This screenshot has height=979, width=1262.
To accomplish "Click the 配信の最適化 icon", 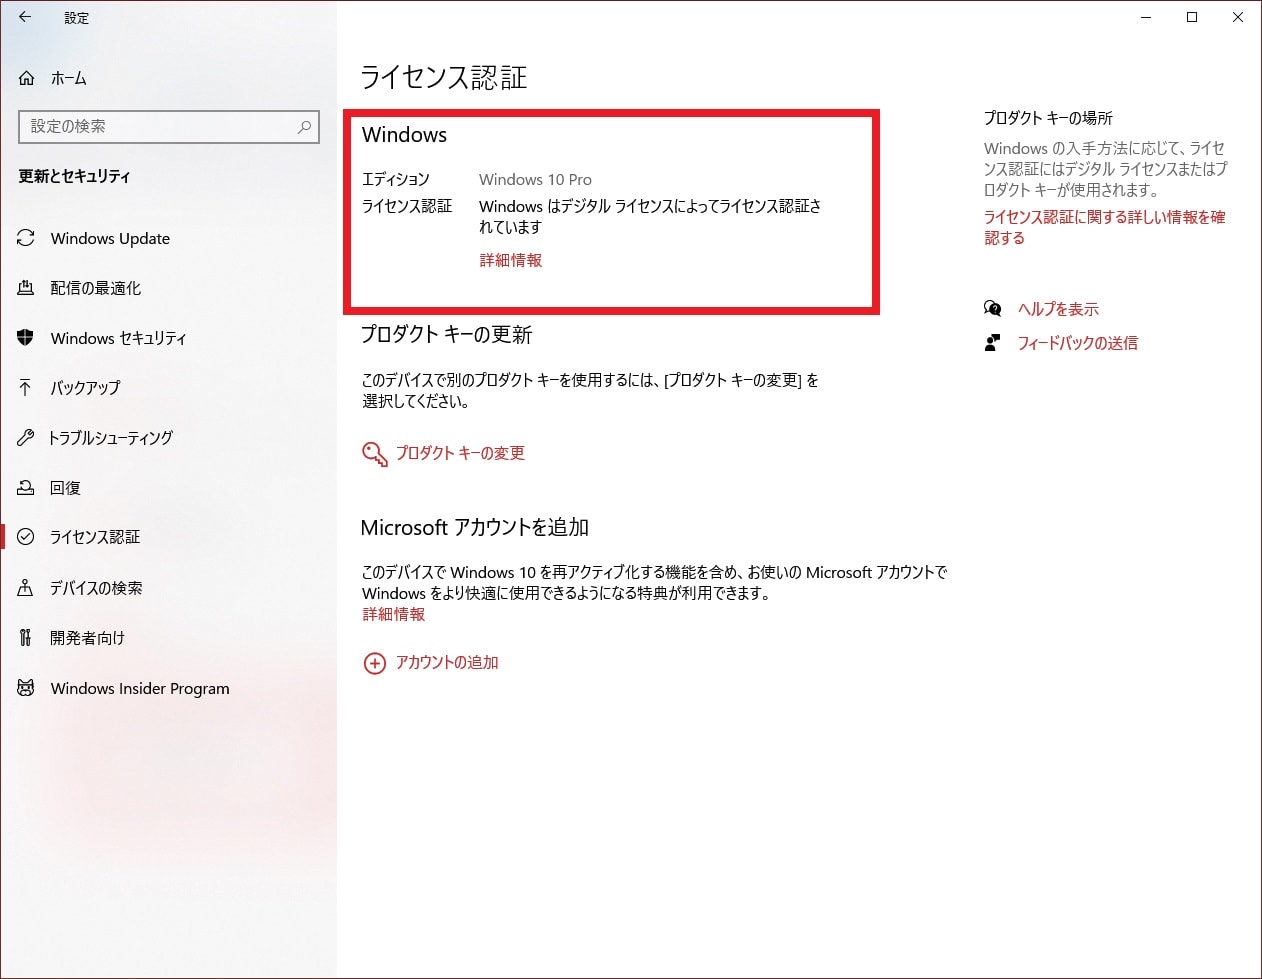I will pos(26,288).
